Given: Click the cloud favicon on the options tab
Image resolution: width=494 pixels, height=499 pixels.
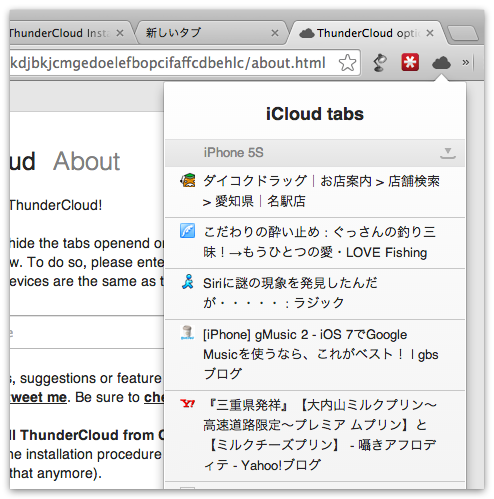Looking at the screenshot, I should 307,33.
